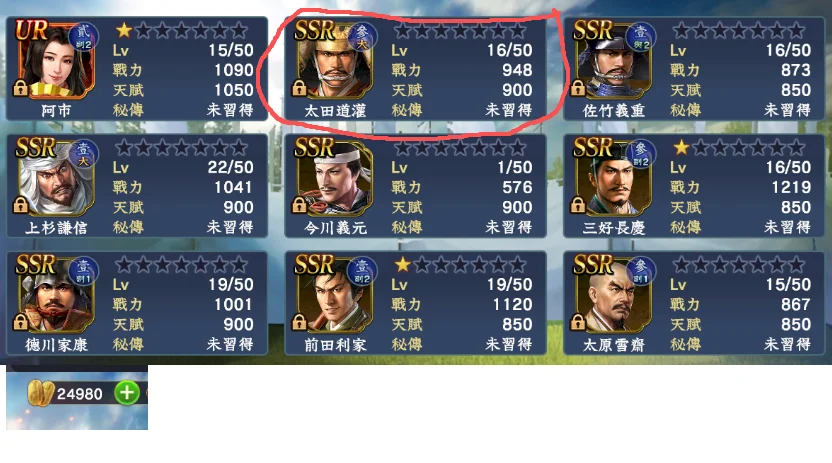Toggle the lock icon on 上杉謙信's portrait
The height and width of the screenshot is (463, 832).
pos(21,205)
